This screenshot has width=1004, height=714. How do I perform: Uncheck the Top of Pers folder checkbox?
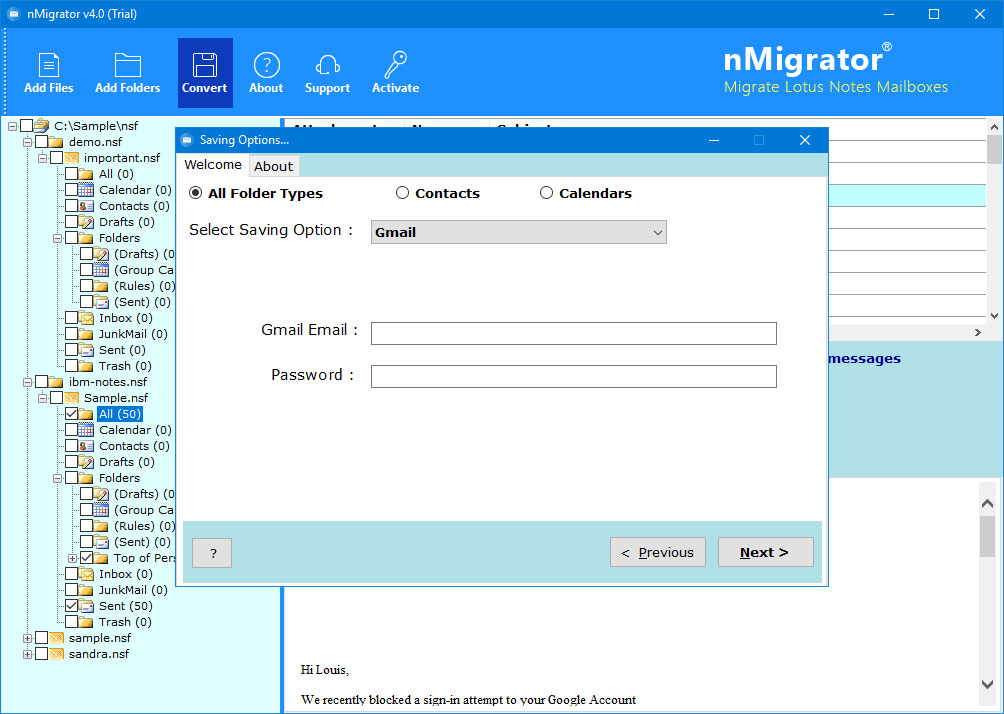[x=86, y=558]
